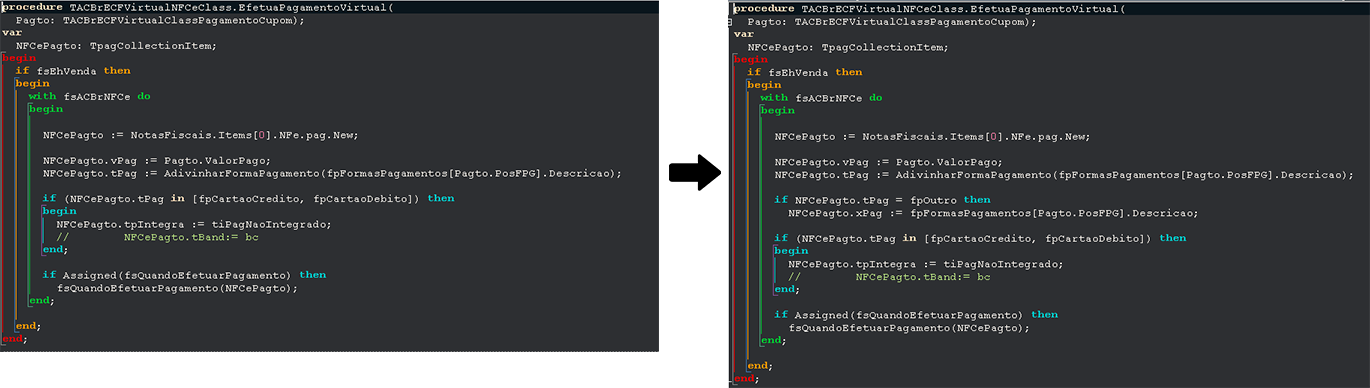Click 'fsQuandoEfetuarPagamento(NFCePagto);' call in left panel

pos(178,288)
